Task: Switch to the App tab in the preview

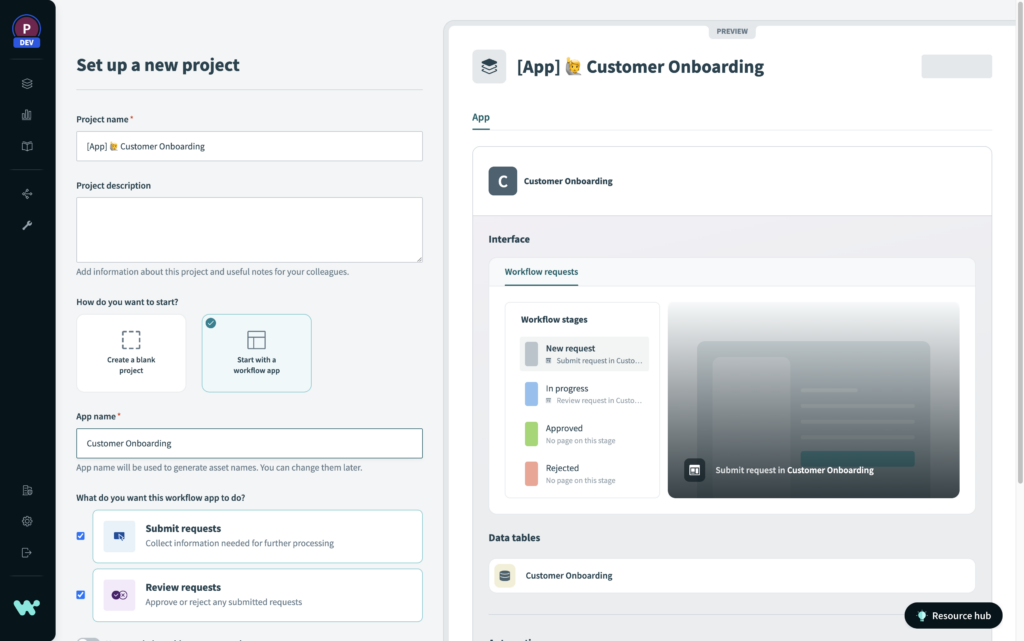Action: (x=480, y=117)
